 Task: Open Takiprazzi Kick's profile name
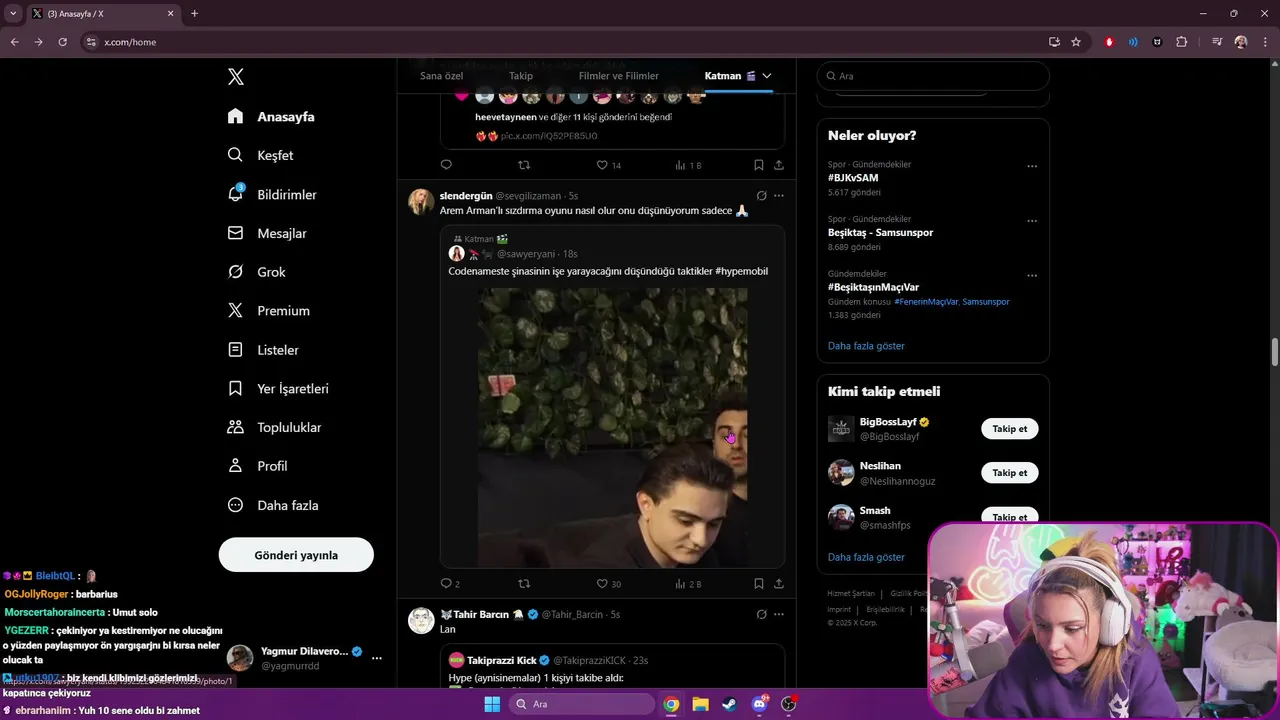502,660
